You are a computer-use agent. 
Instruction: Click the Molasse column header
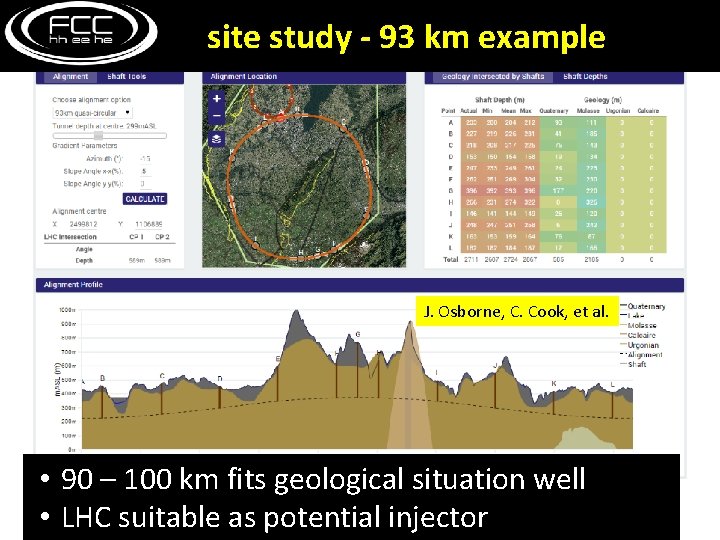pyautogui.click(x=588, y=111)
